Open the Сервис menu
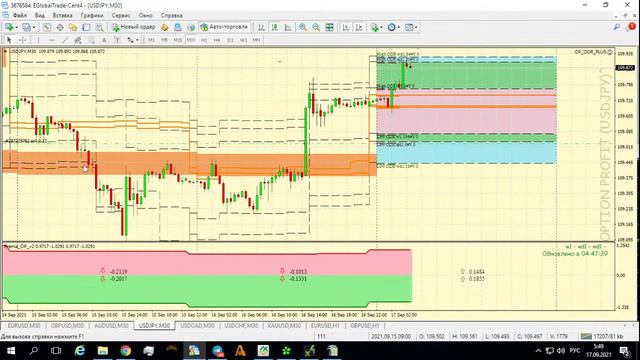 click(x=121, y=16)
